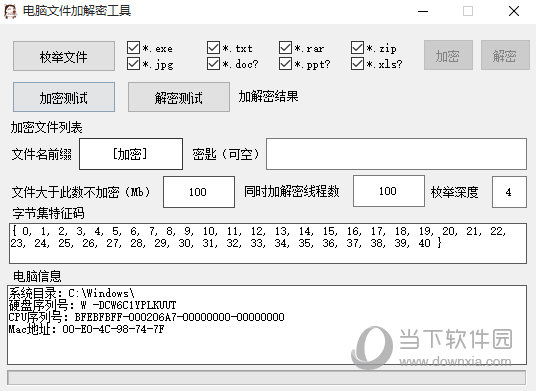Click the 系统目录 line in computer info

[71, 293]
